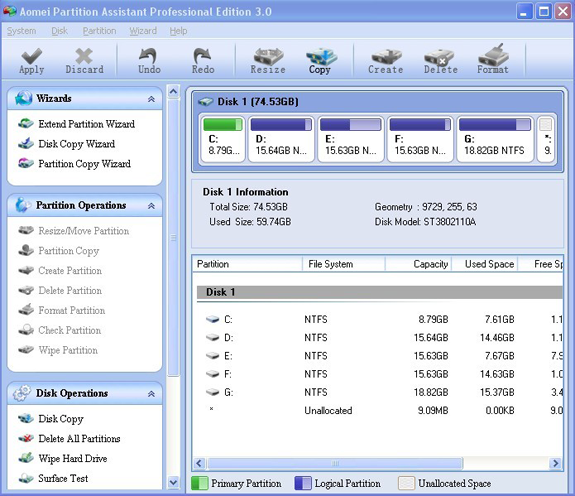Image resolution: width=575 pixels, height=496 pixels.
Task: Click Delete Partition in sidebar
Action: [x=60, y=290]
